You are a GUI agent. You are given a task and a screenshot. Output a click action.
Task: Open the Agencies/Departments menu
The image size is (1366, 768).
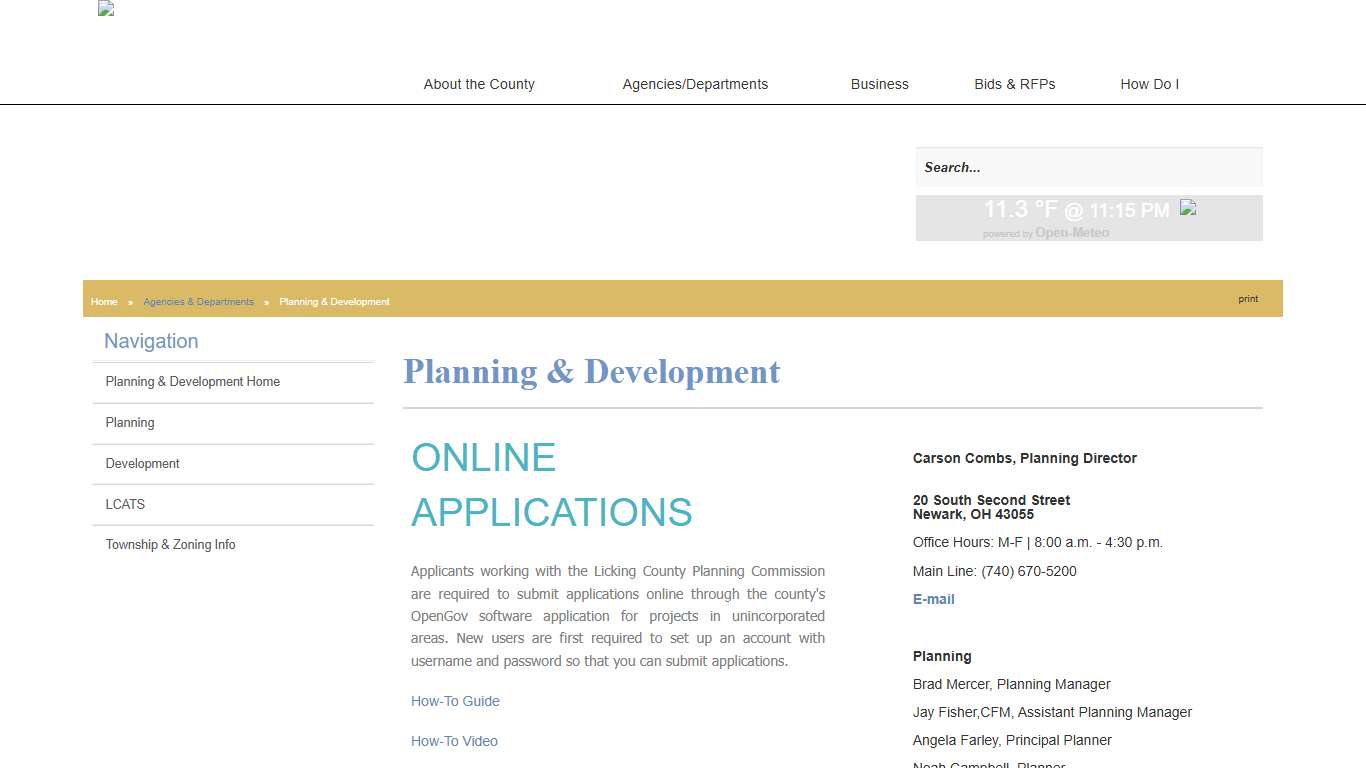point(695,84)
